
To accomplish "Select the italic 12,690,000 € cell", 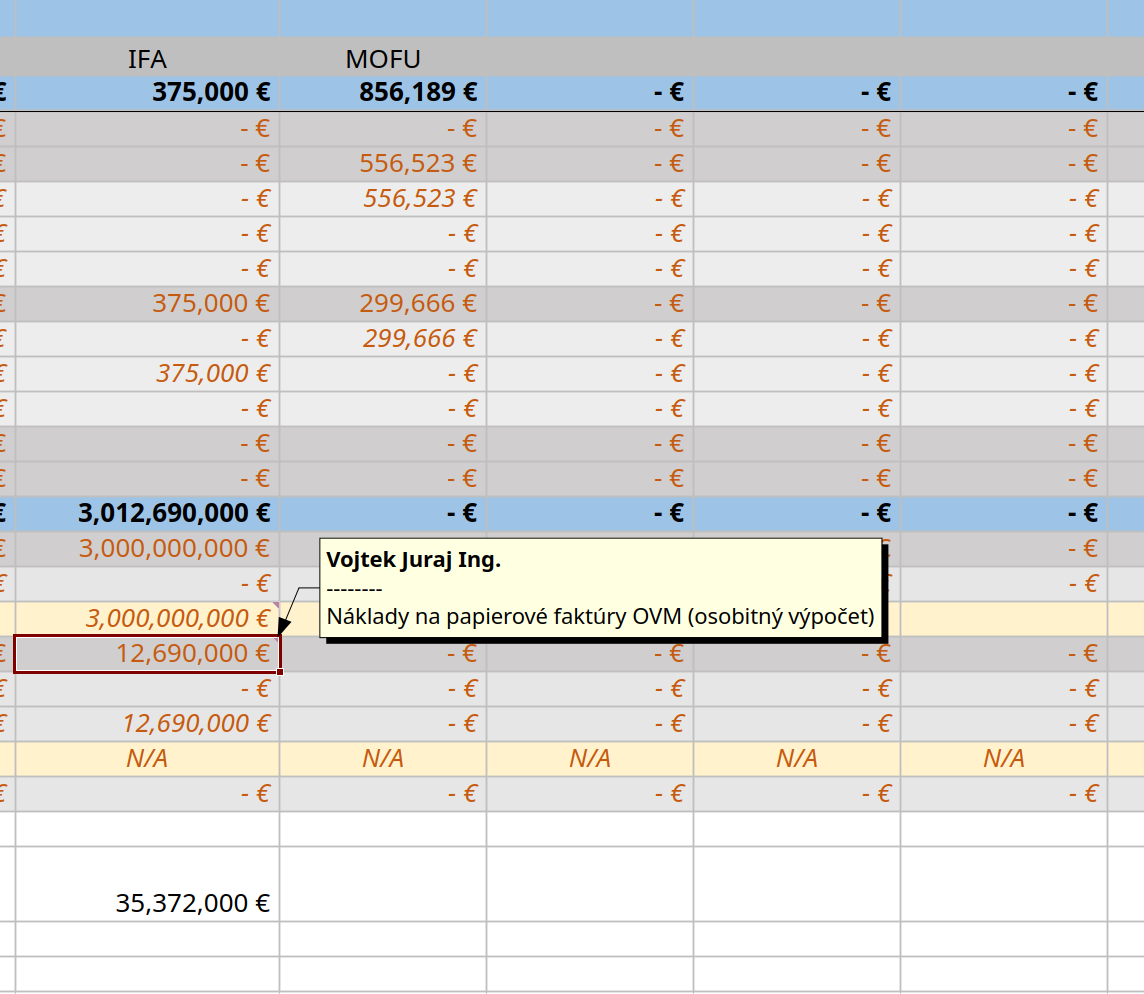I will (147, 723).
